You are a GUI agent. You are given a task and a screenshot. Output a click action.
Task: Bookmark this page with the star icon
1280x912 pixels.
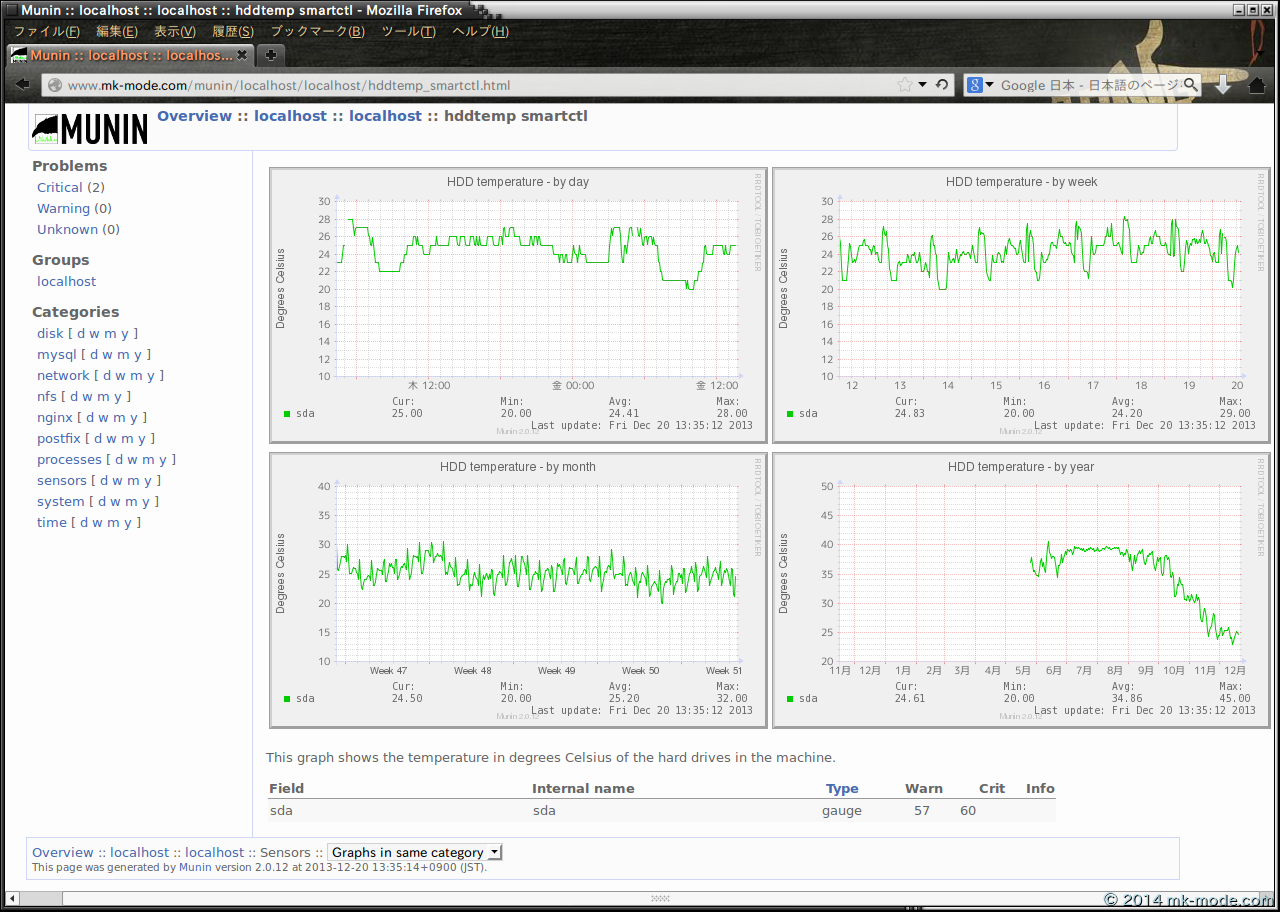pos(904,85)
